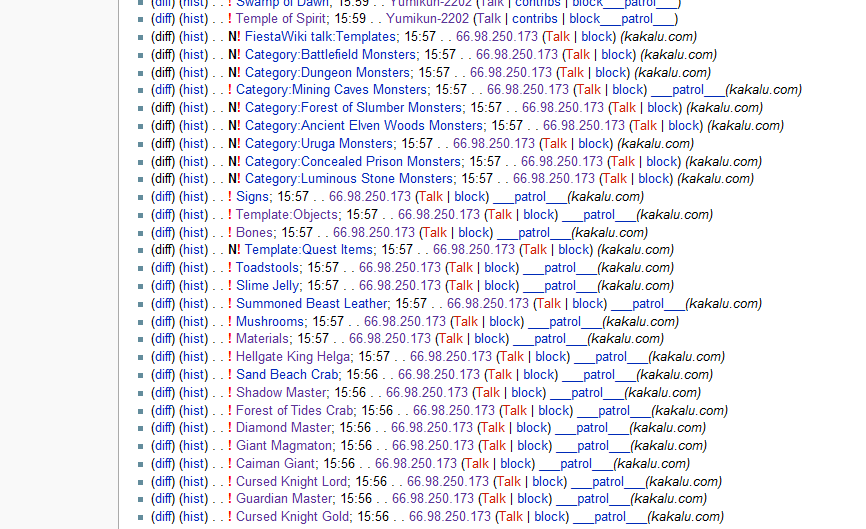Click hist in the Temple of Spirit row

193,19
